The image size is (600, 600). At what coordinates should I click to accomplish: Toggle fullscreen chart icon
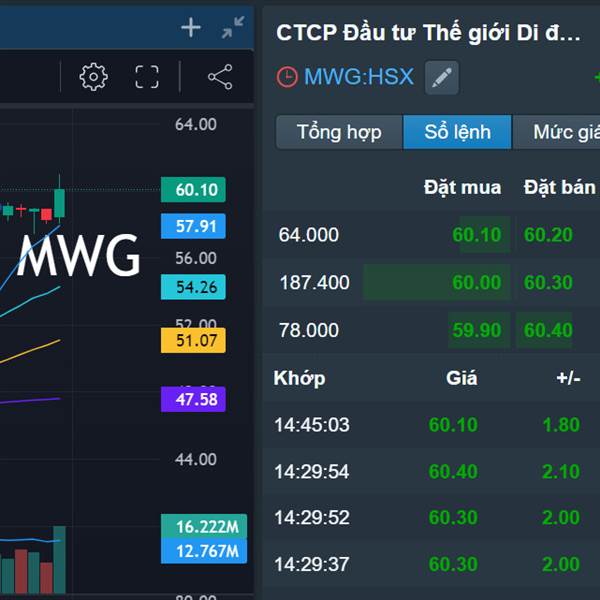[147, 77]
